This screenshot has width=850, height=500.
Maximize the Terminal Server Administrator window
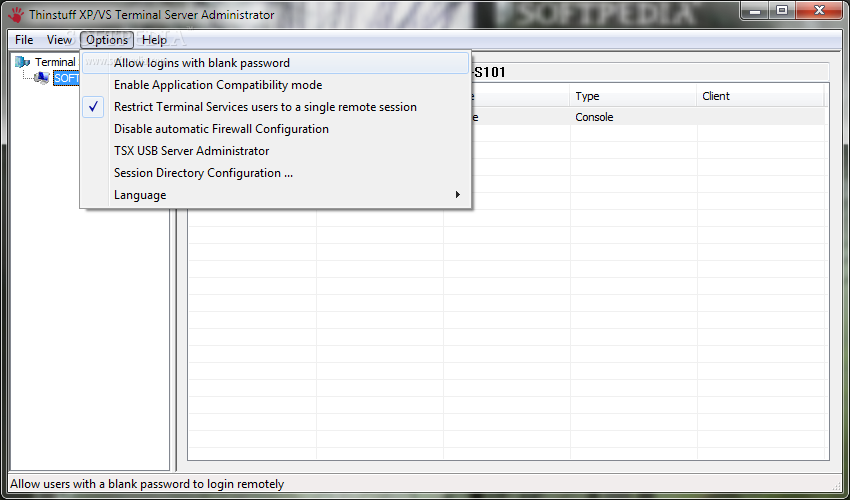click(x=782, y=10)
